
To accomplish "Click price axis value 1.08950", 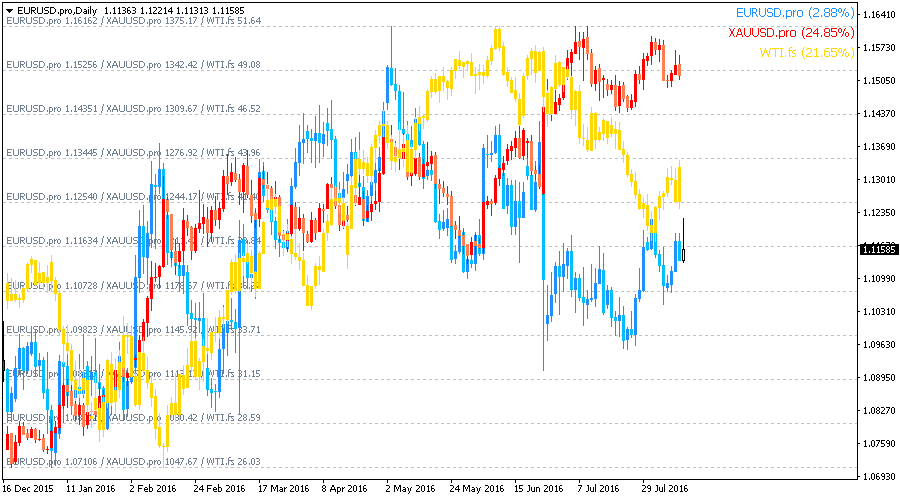I will click(x=879, y=378).
